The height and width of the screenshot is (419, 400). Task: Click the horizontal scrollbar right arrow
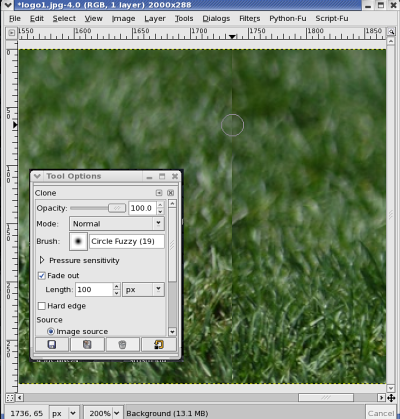click(381, 398)
